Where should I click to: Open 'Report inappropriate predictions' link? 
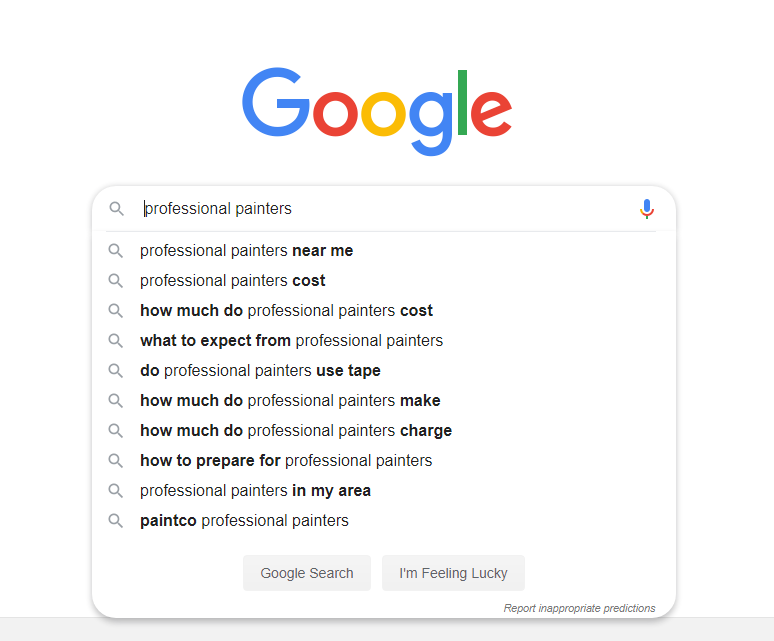pyautogui.click(x=579, y=608)
